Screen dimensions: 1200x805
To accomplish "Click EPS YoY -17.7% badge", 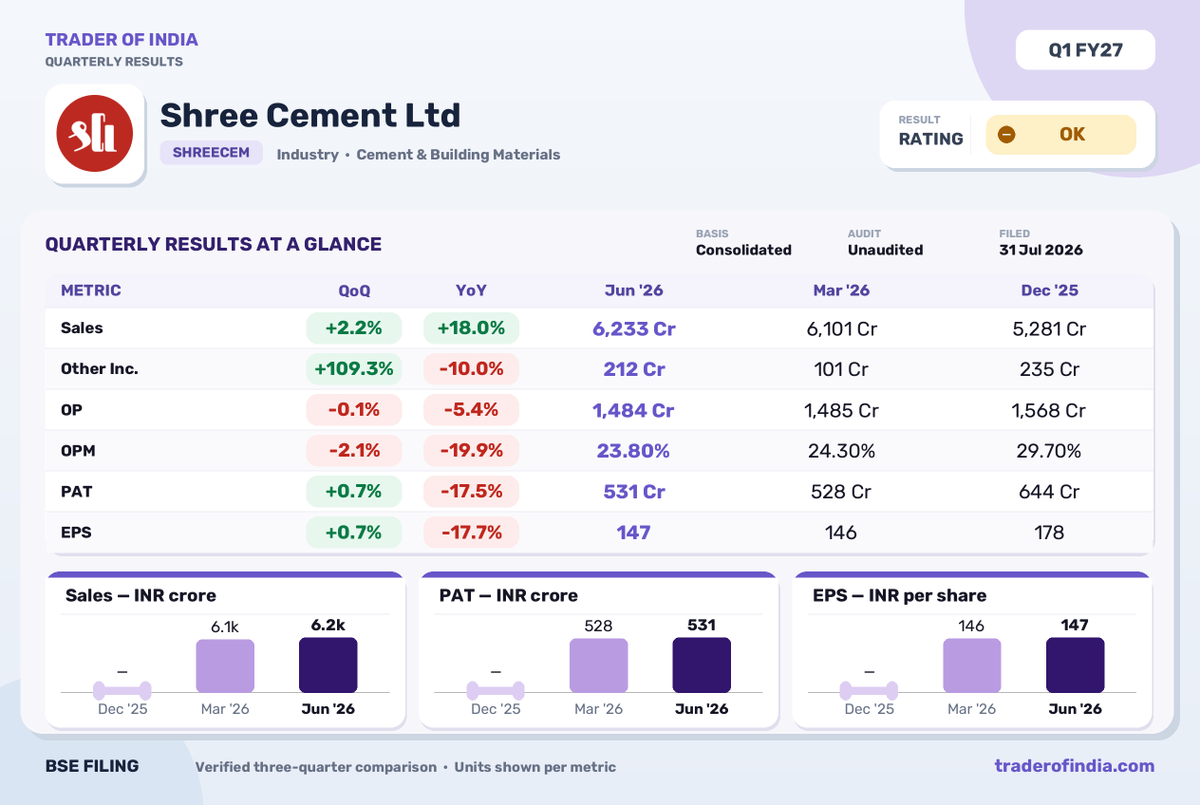I will point(471,532).
